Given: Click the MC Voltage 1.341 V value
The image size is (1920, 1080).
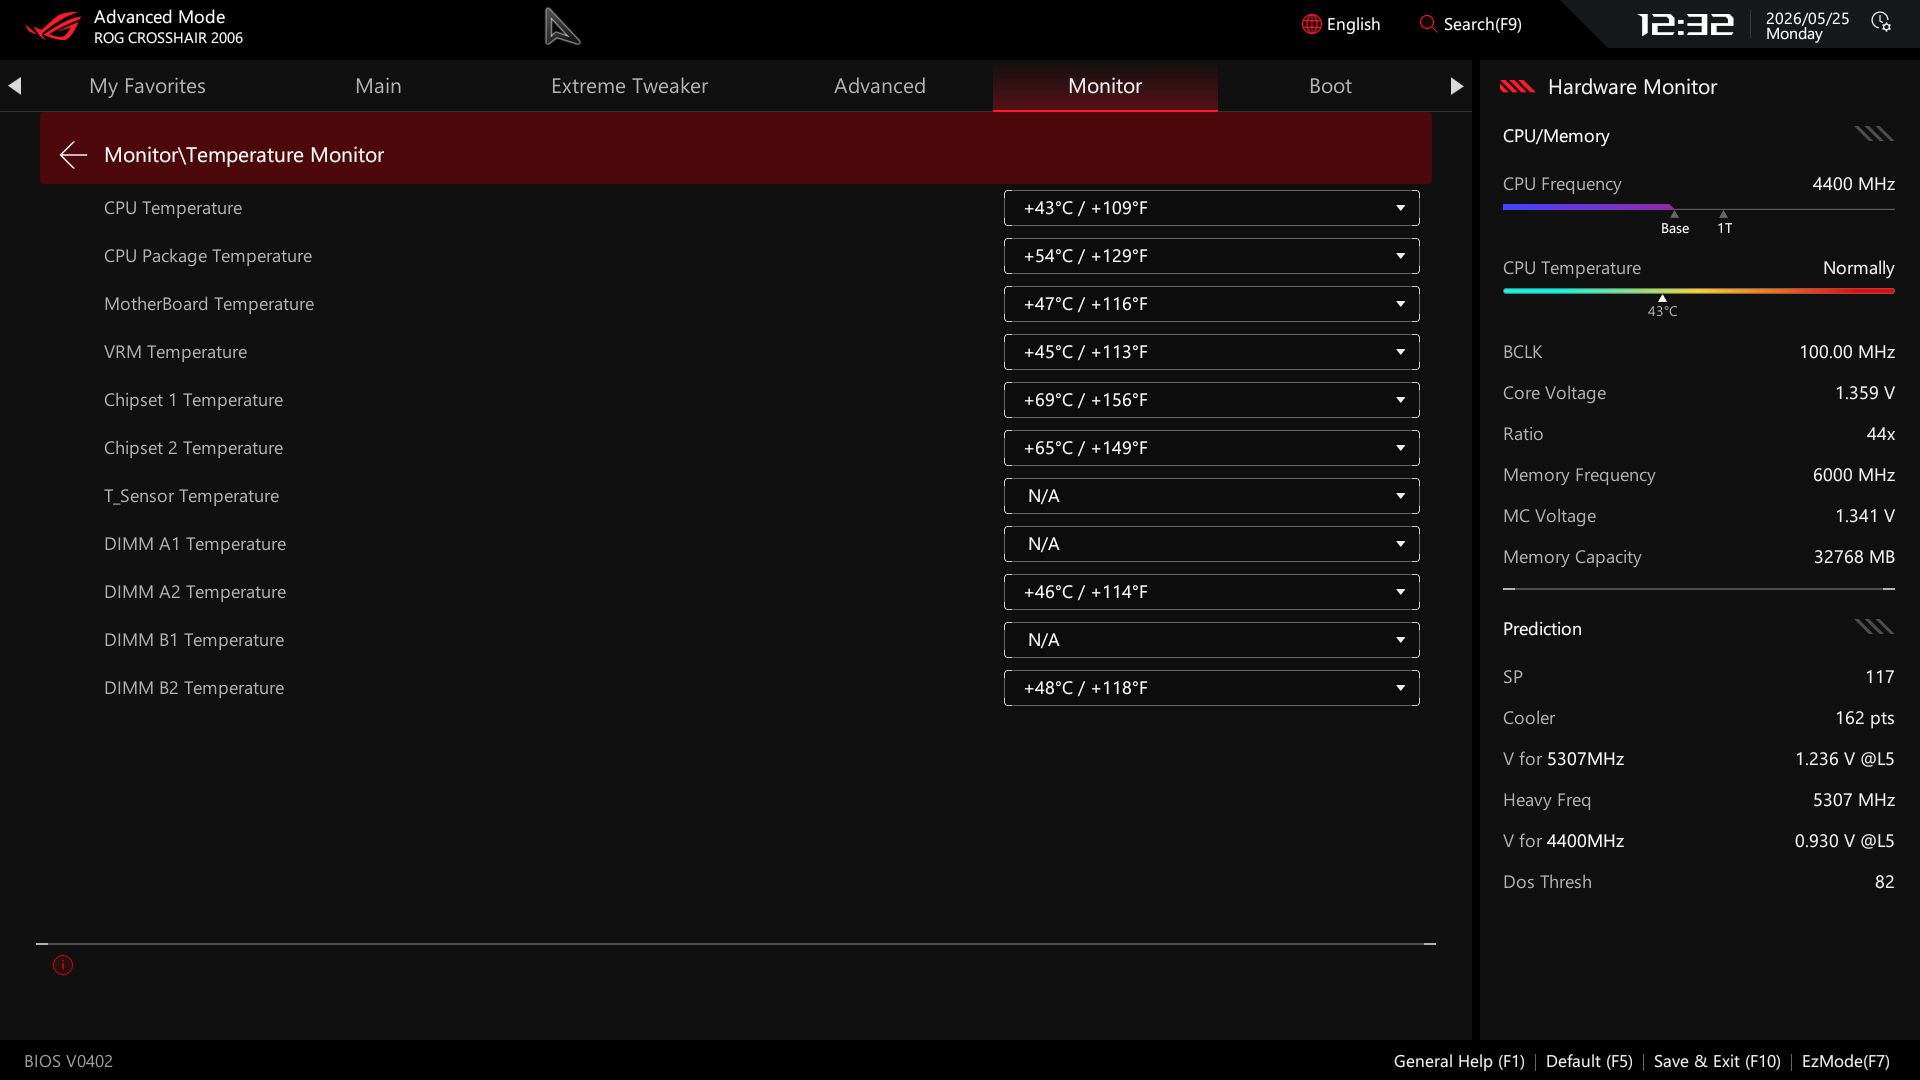Looking at the screenshot, I should [x=1864, y=516].
